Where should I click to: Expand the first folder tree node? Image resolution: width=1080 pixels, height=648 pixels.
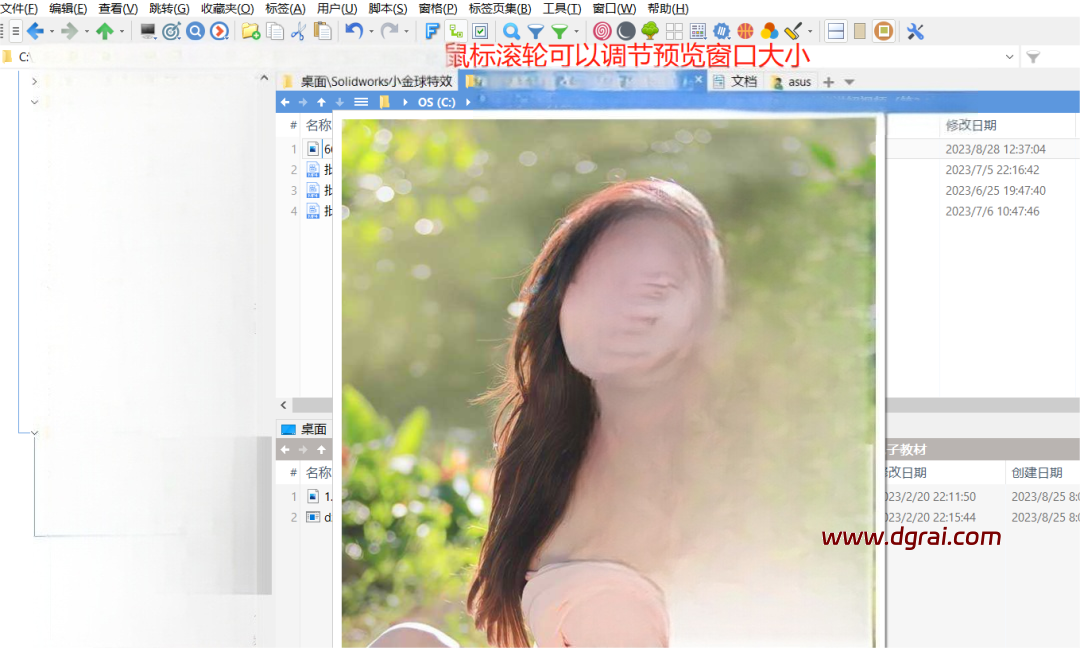point(34,81)
